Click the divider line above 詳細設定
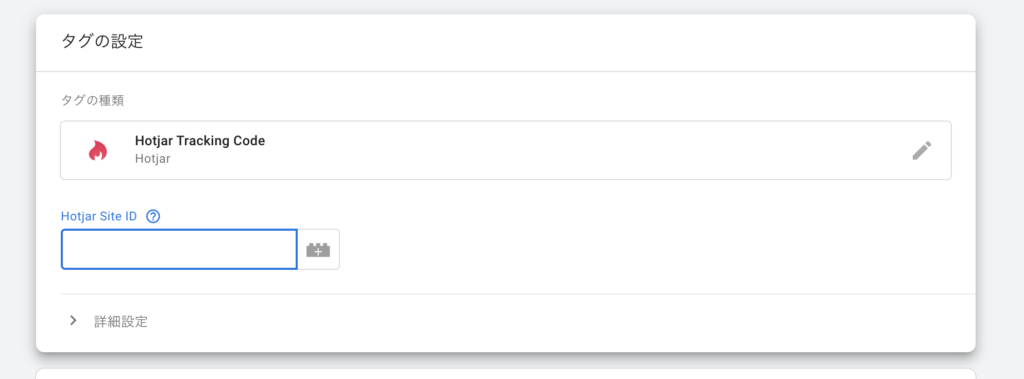Screen dimensions: 1024x379 pyautogui.click(x=518, y=294)
